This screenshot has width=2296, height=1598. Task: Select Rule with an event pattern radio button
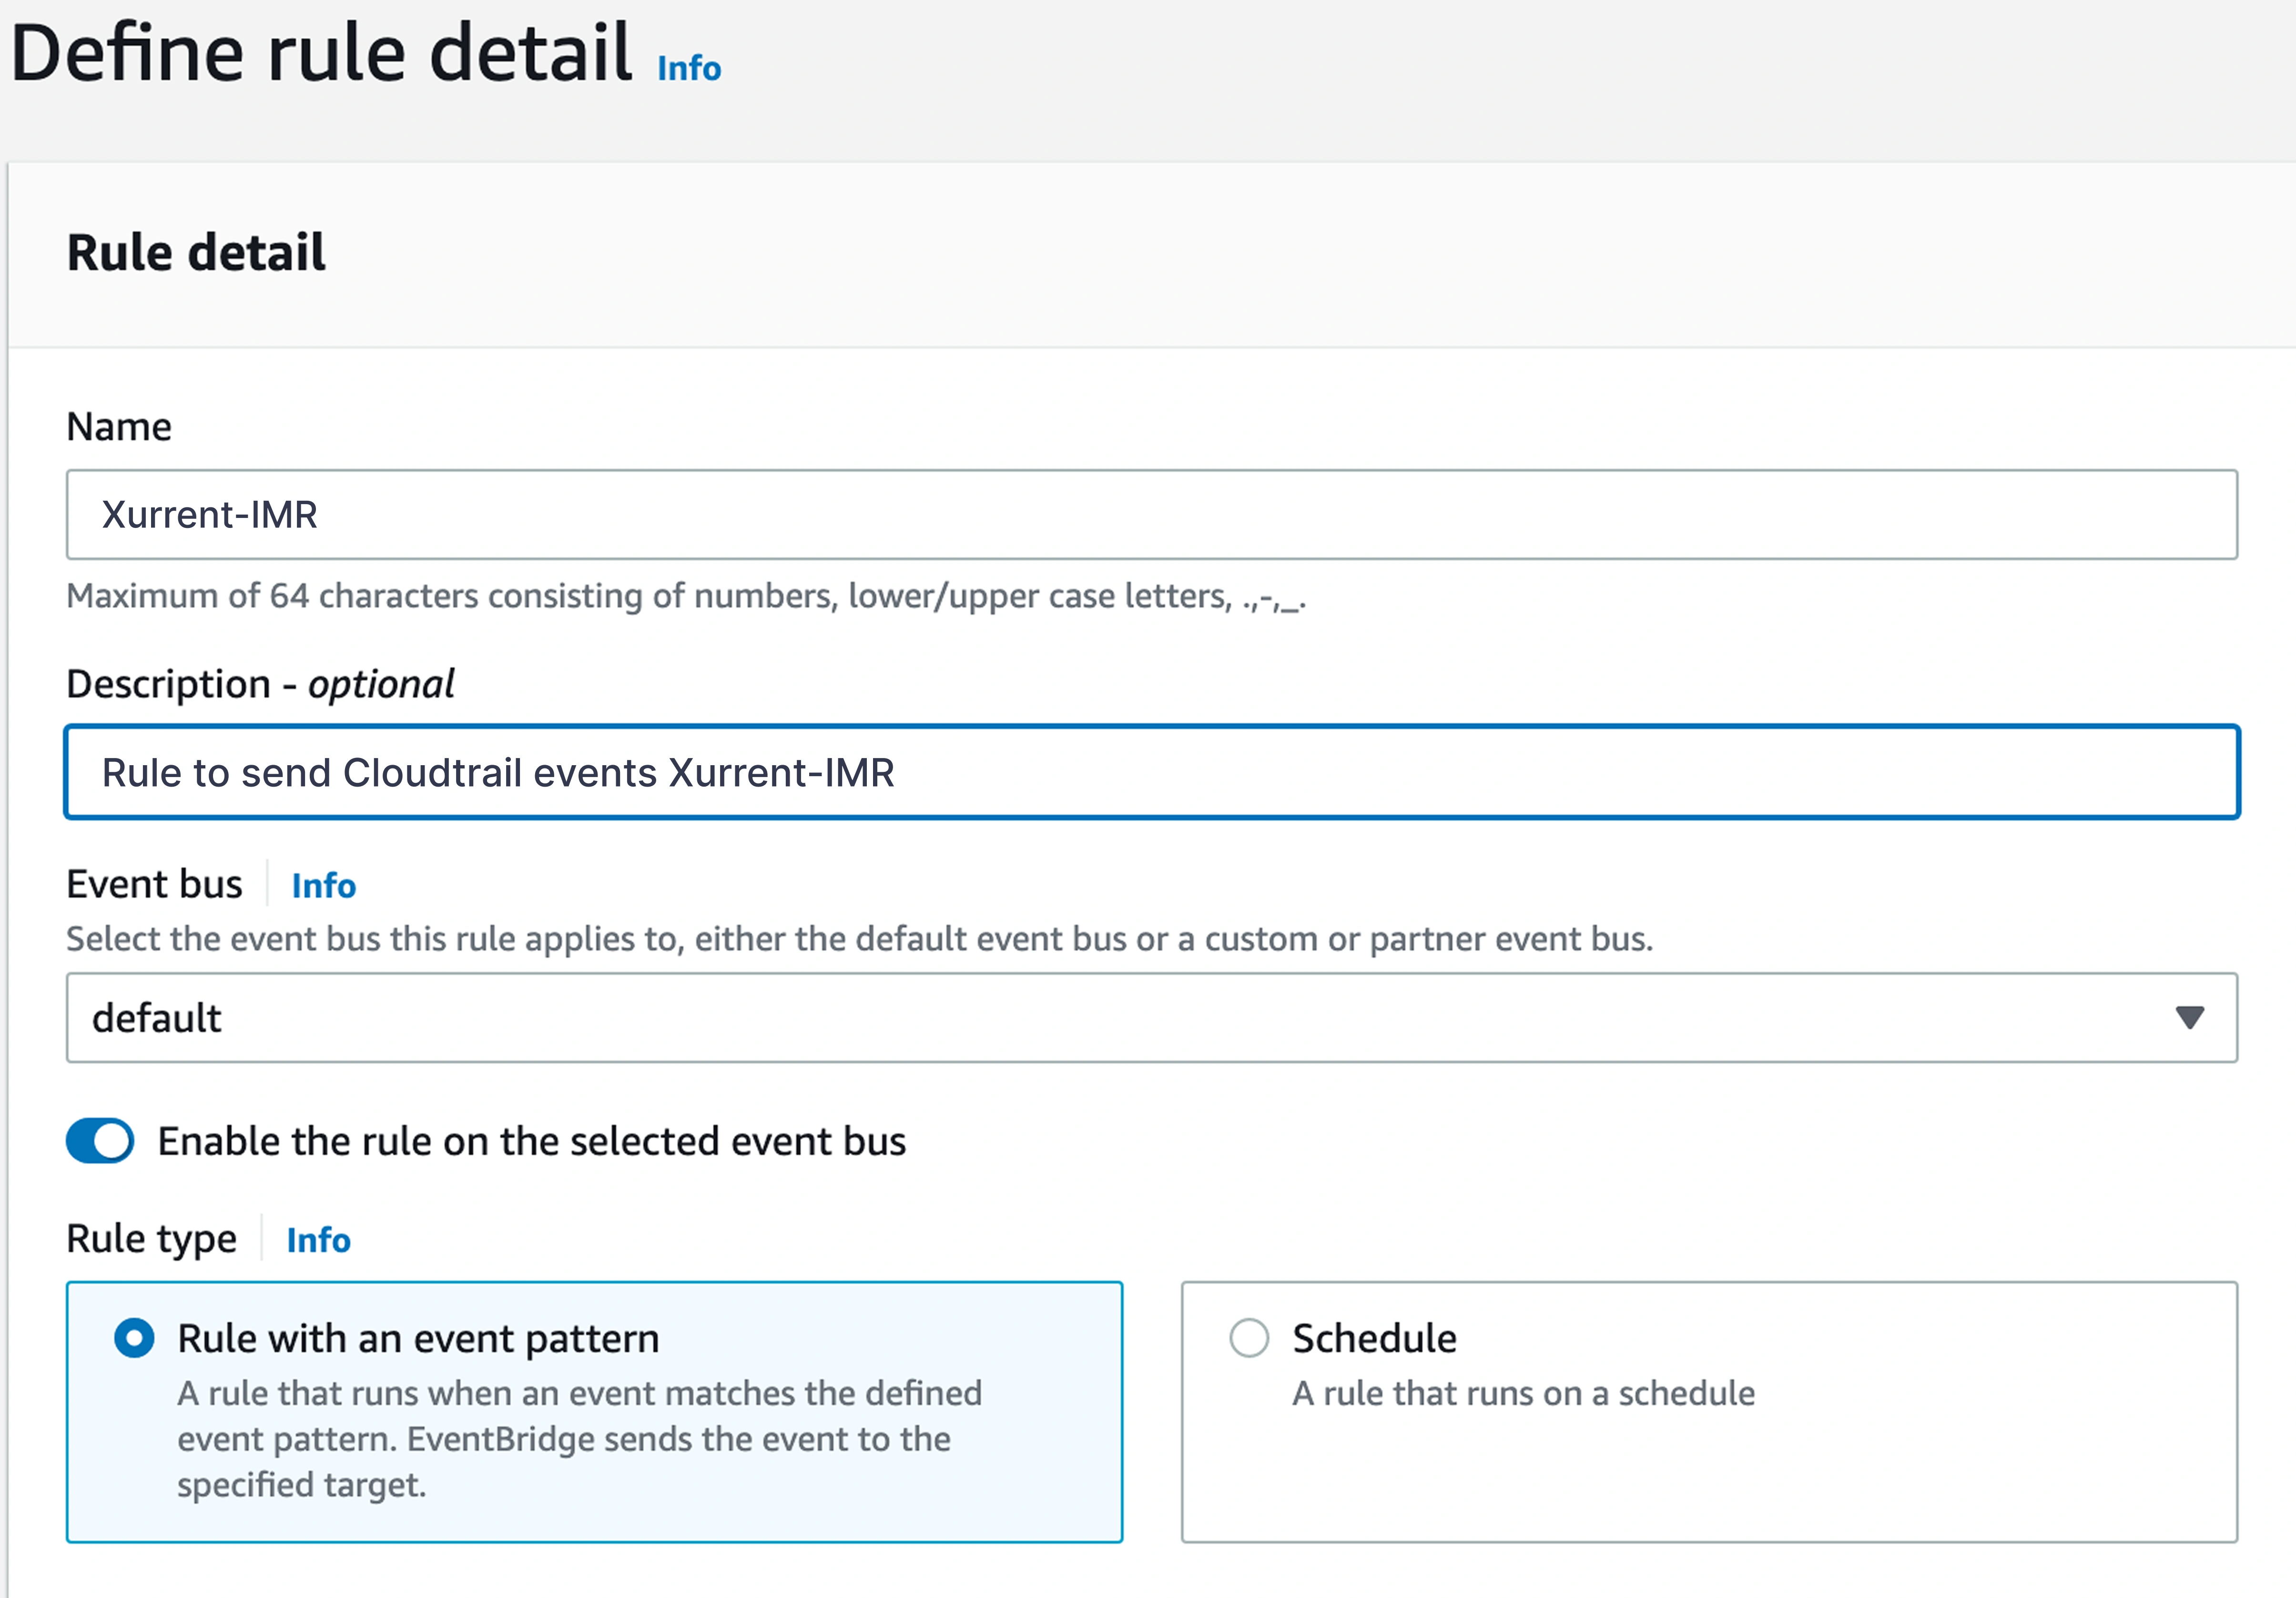134,1337
